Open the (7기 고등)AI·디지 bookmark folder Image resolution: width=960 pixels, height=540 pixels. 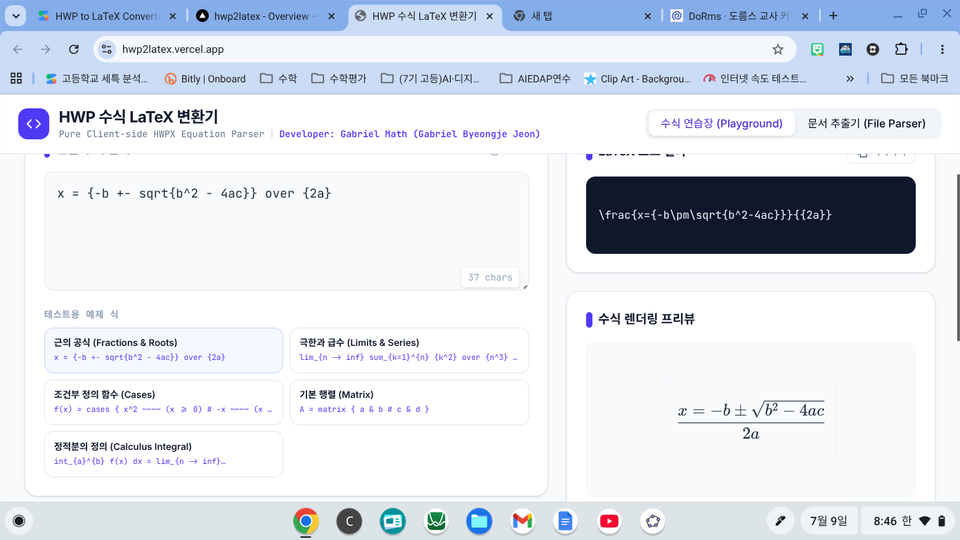point(430,78)
